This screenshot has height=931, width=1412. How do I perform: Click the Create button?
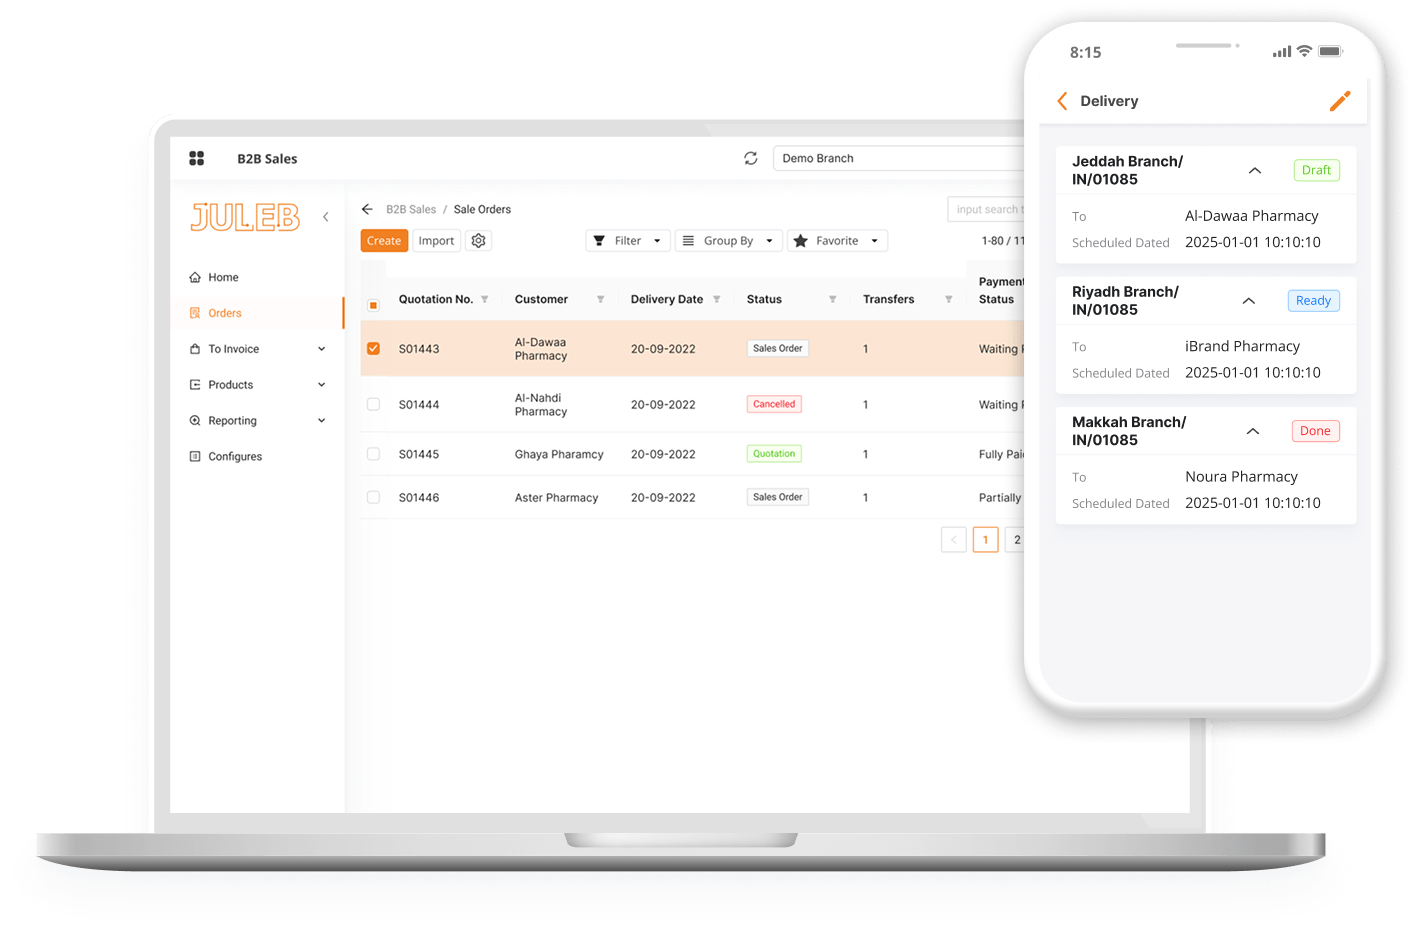coord(384,240)
